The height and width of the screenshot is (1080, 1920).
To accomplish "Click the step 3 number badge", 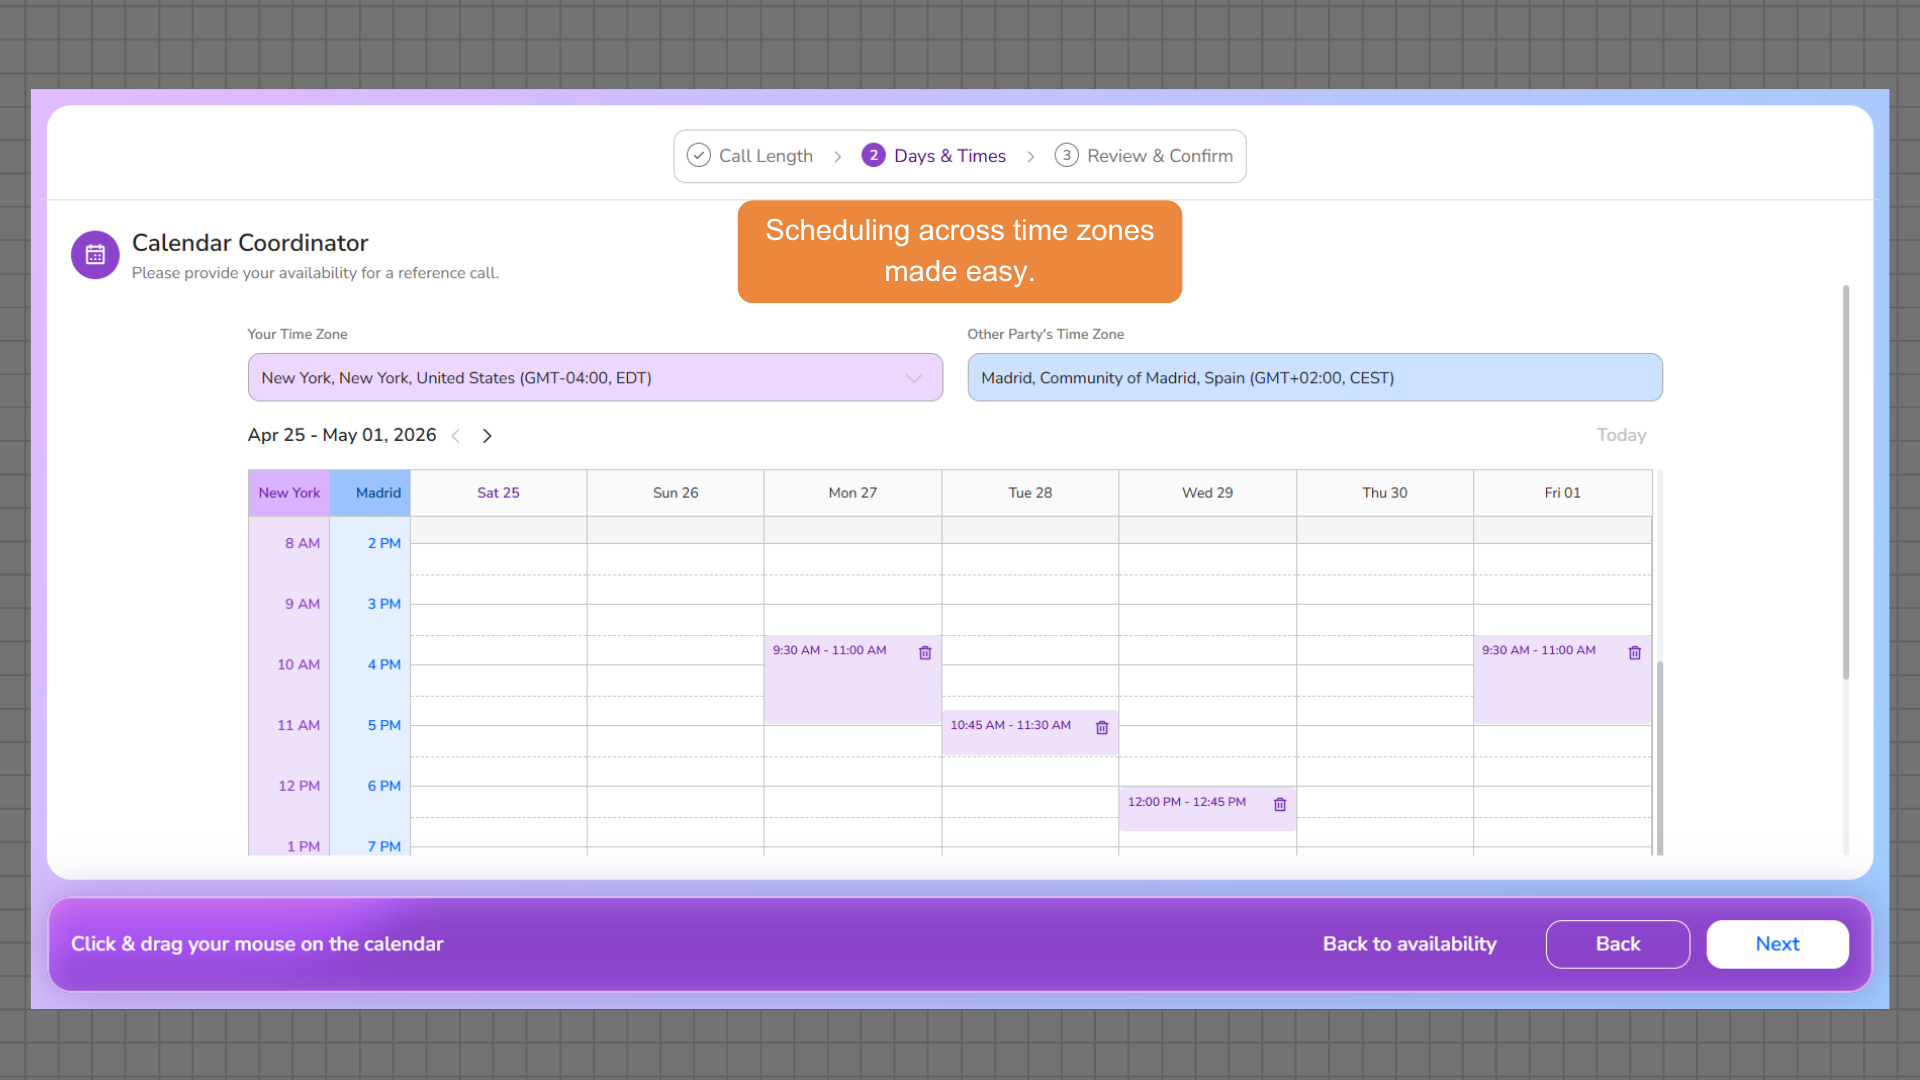I will (1066, 155).
